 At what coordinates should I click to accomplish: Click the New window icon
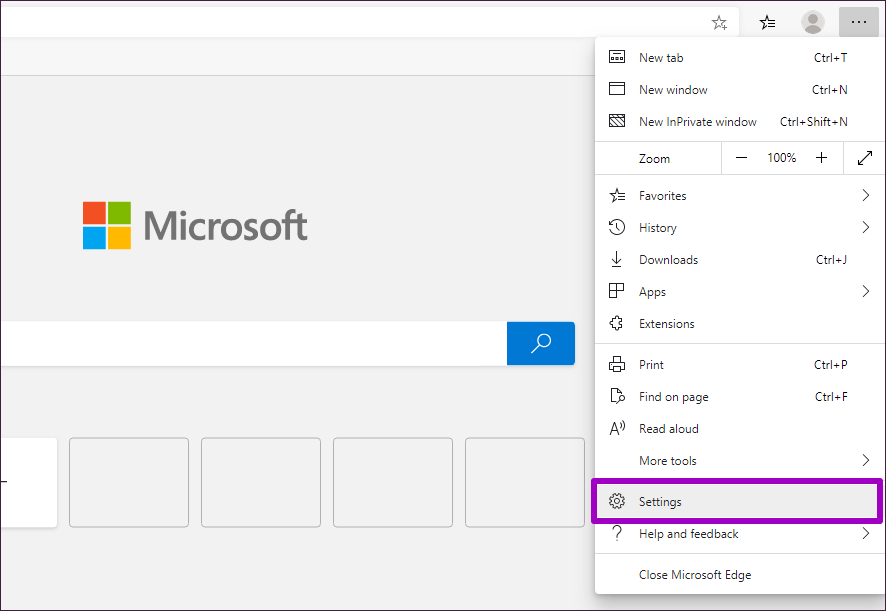coord(616,89)
